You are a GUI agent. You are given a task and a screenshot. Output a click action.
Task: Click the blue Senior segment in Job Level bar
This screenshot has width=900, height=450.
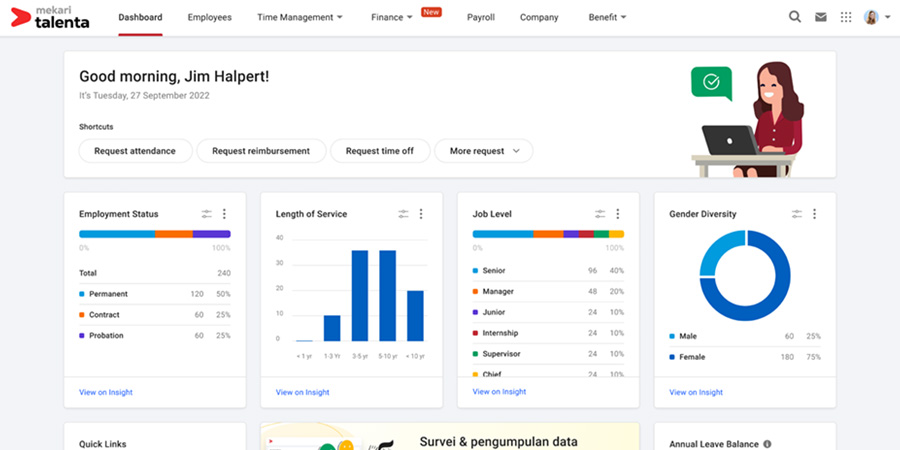pos(503,234)
